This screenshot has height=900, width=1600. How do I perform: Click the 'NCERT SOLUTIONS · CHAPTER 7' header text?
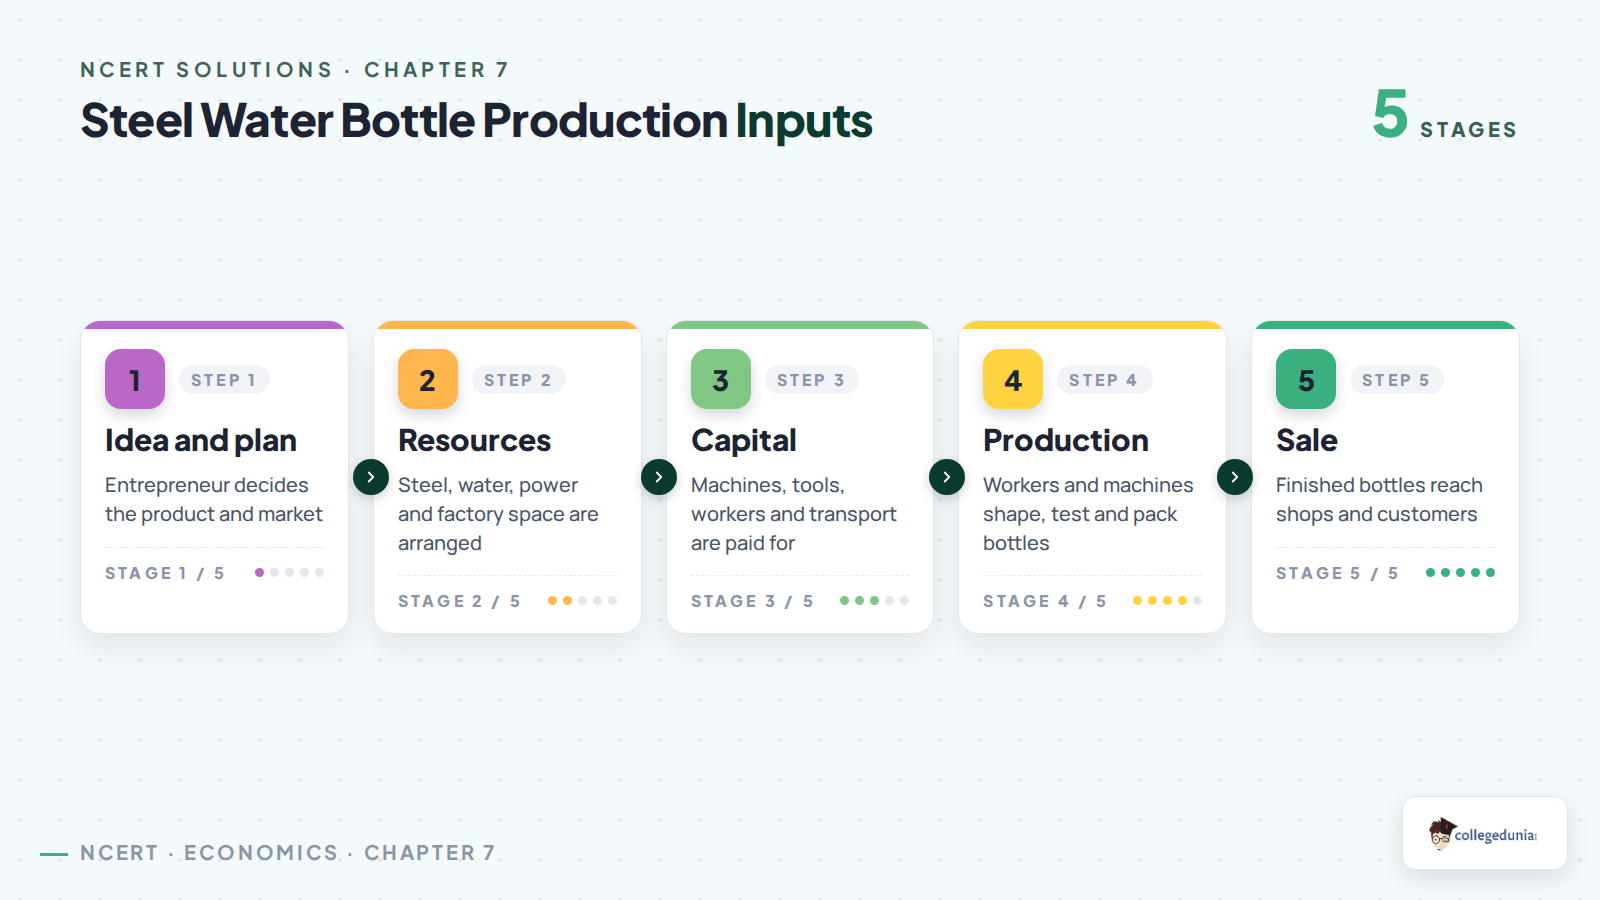295,70
